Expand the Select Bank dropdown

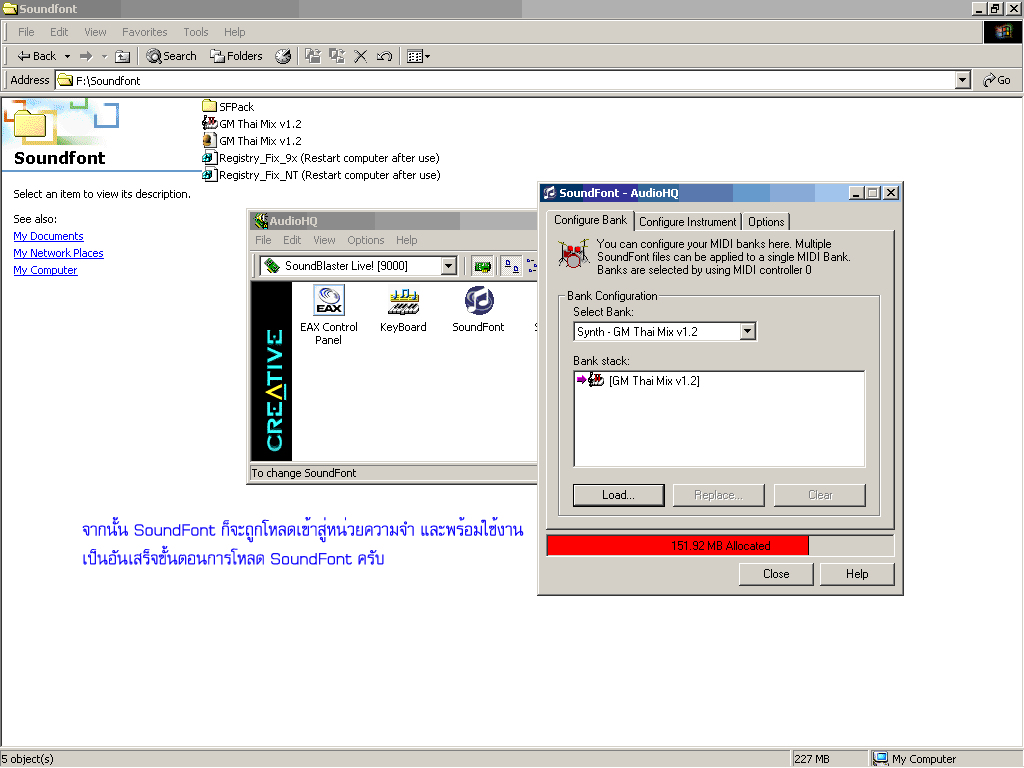point(748,332)
